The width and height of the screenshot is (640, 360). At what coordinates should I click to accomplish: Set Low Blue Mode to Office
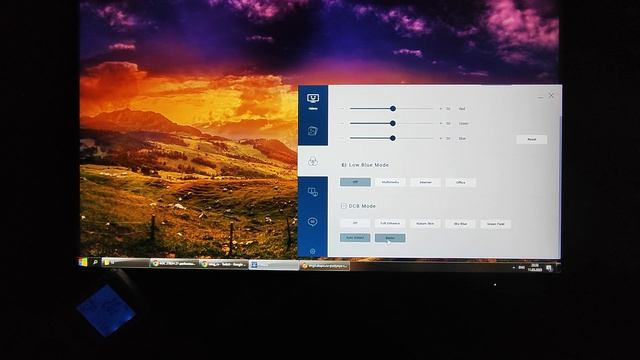(460, 182)
